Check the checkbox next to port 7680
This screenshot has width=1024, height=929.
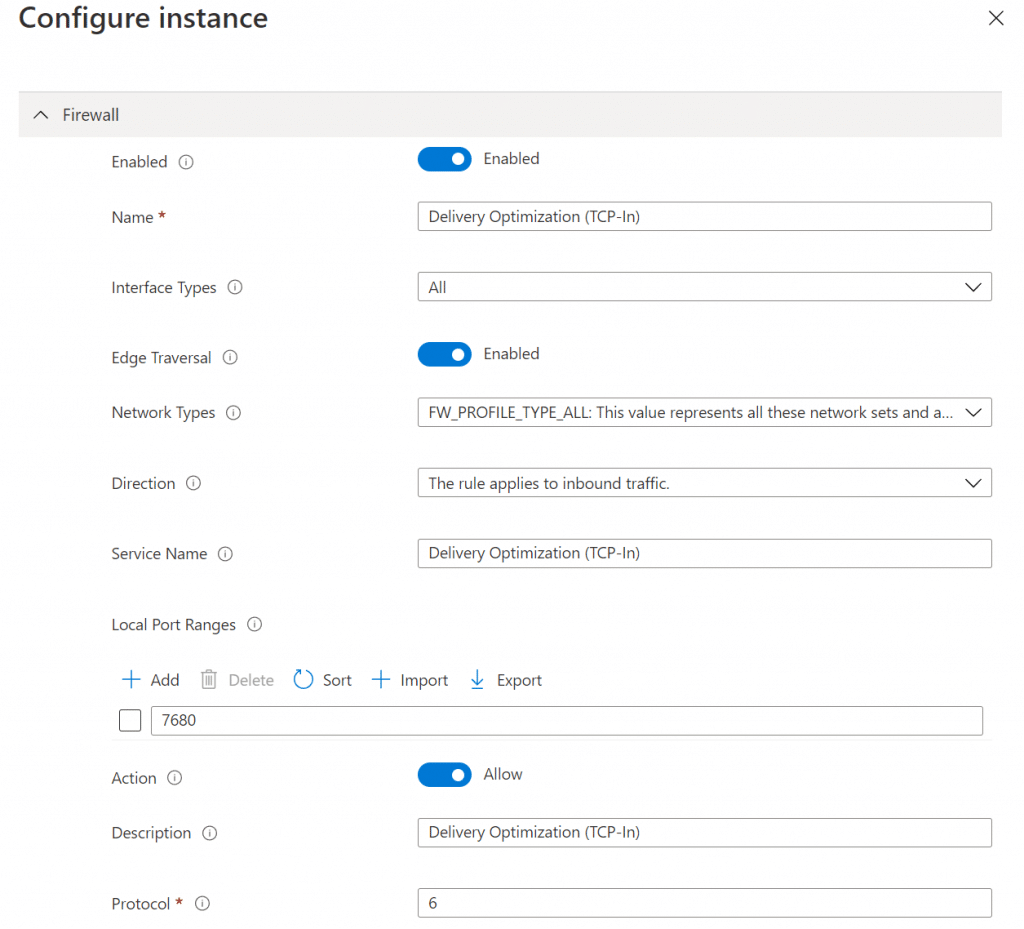129,720
